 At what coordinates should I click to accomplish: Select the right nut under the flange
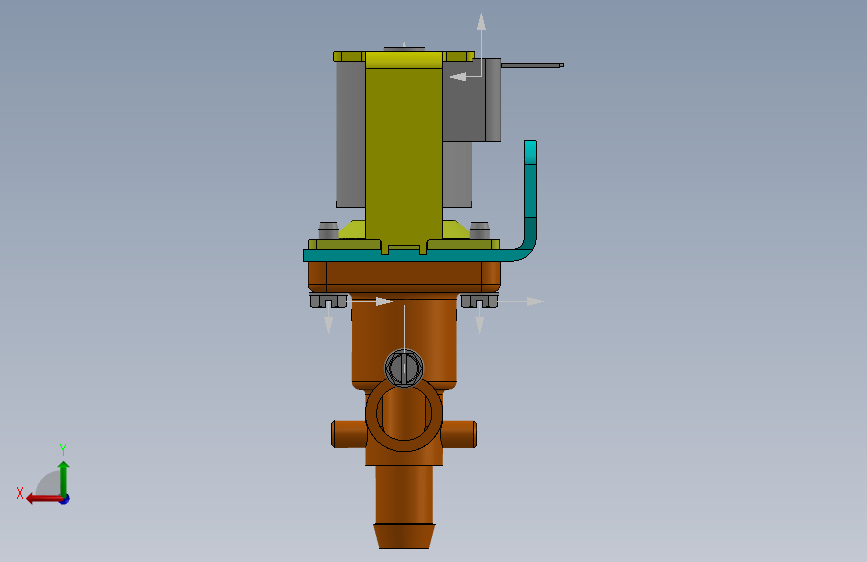(x=479, y=301)
